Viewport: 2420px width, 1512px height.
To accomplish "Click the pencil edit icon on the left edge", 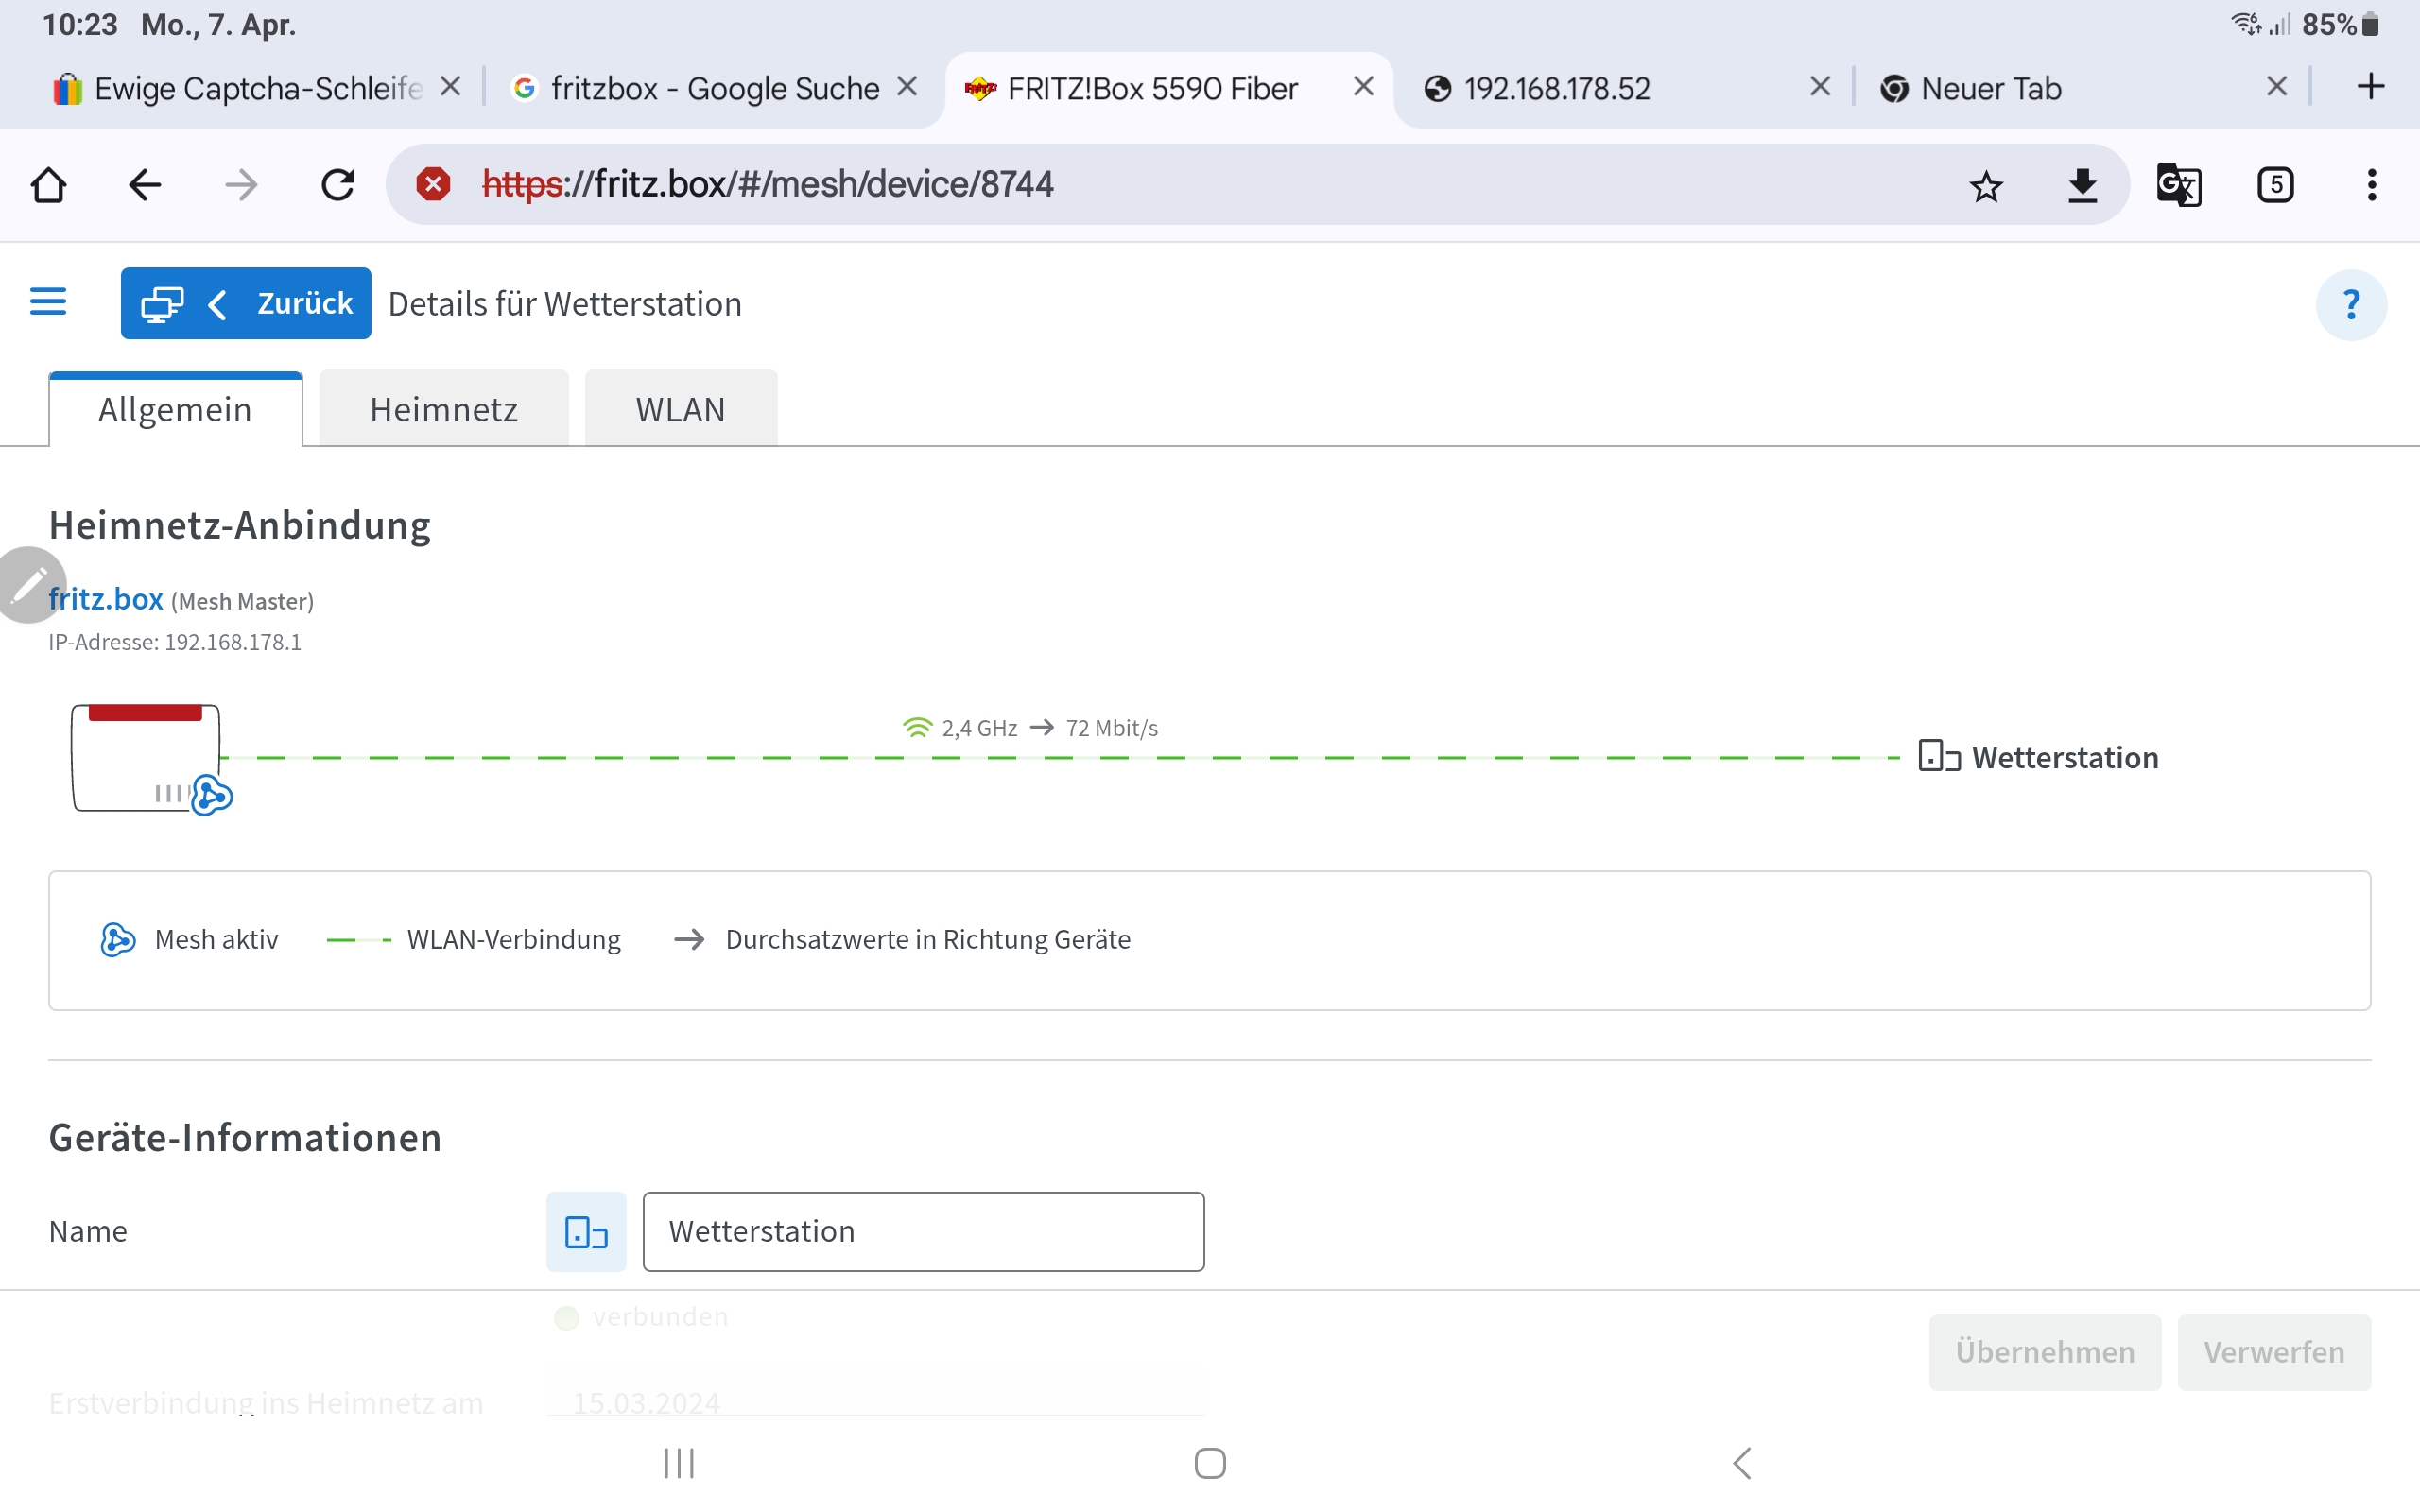I will point(30,584).
